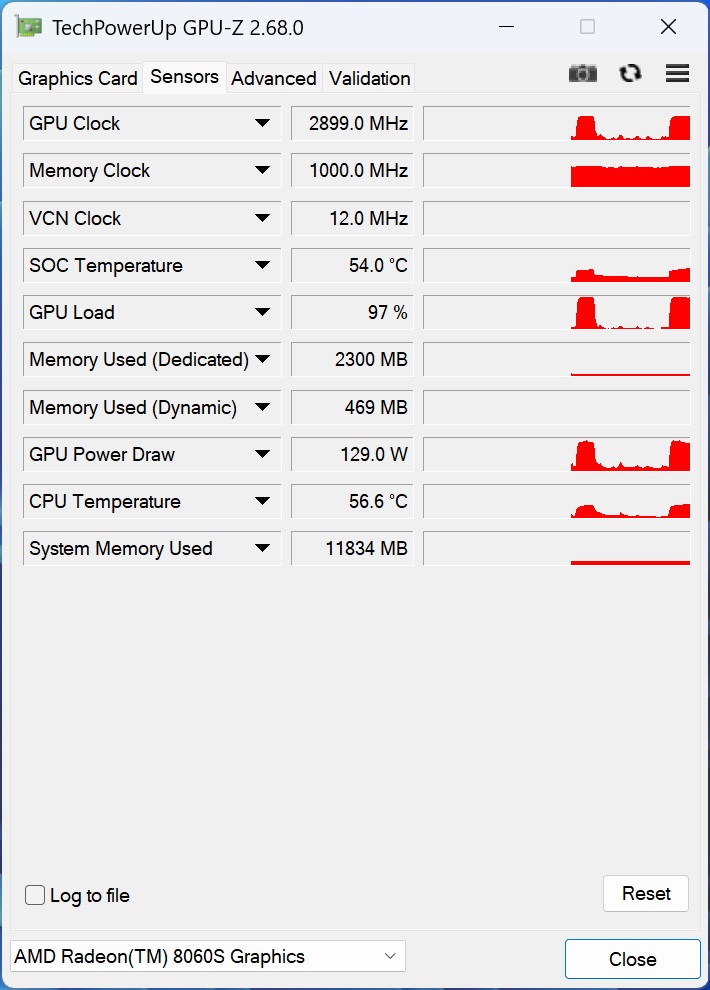Click the GPU Load history graph
The width and height of the screenshot is (710, 990).
click(557, 312)
